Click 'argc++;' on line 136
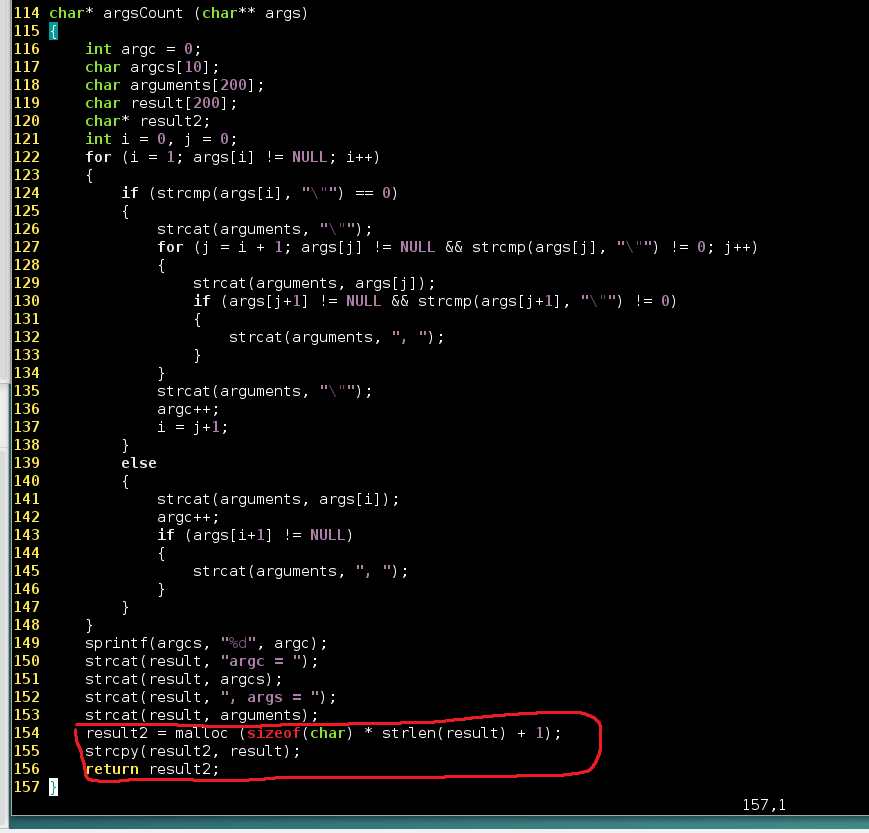 tap(188, 409)
